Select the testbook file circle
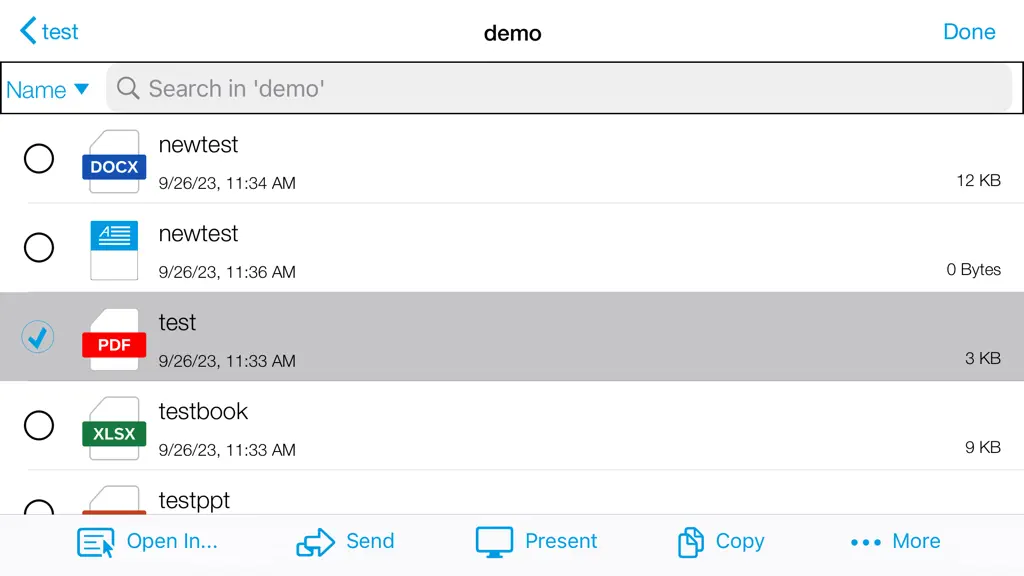Image resolution: width=1024 pixels, height=576 pixels. (39, 425)
